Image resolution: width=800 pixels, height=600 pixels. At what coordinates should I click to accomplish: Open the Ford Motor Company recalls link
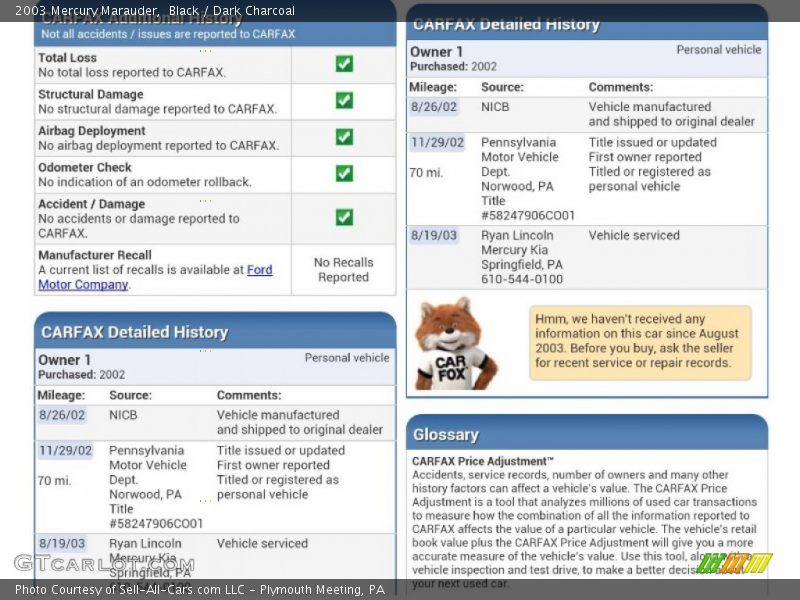coord(155,277)
